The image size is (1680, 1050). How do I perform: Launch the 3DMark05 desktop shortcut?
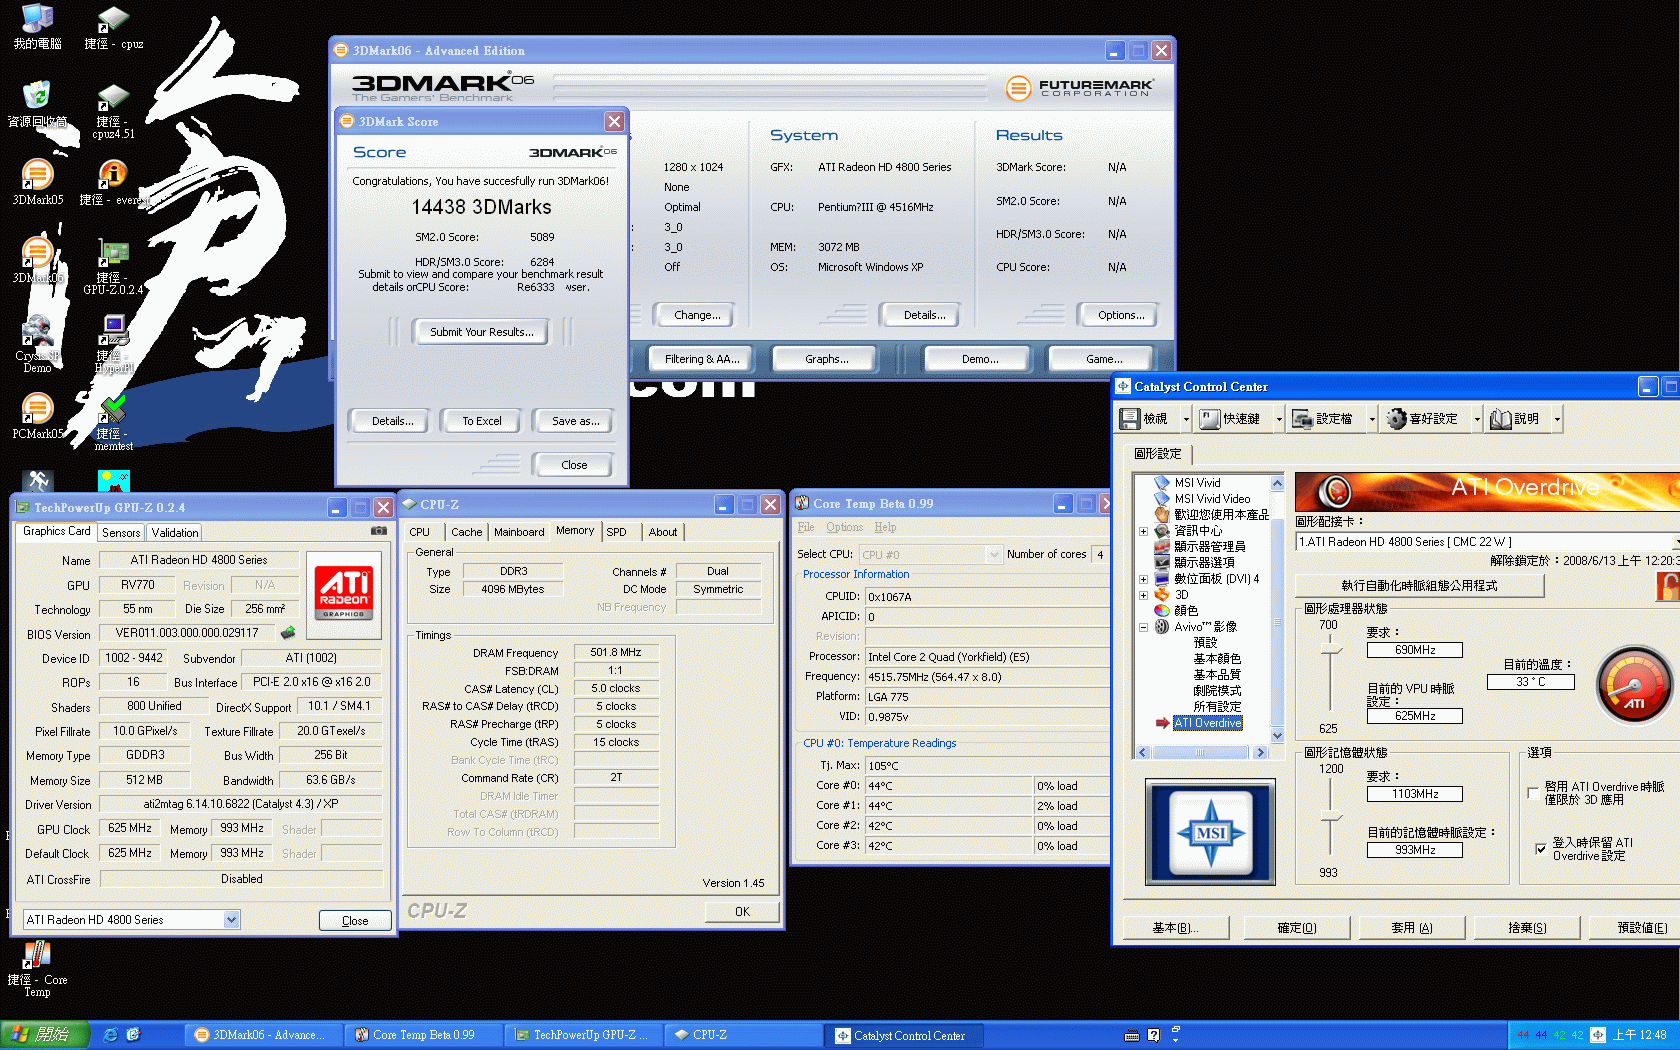(x=37, y=182)
